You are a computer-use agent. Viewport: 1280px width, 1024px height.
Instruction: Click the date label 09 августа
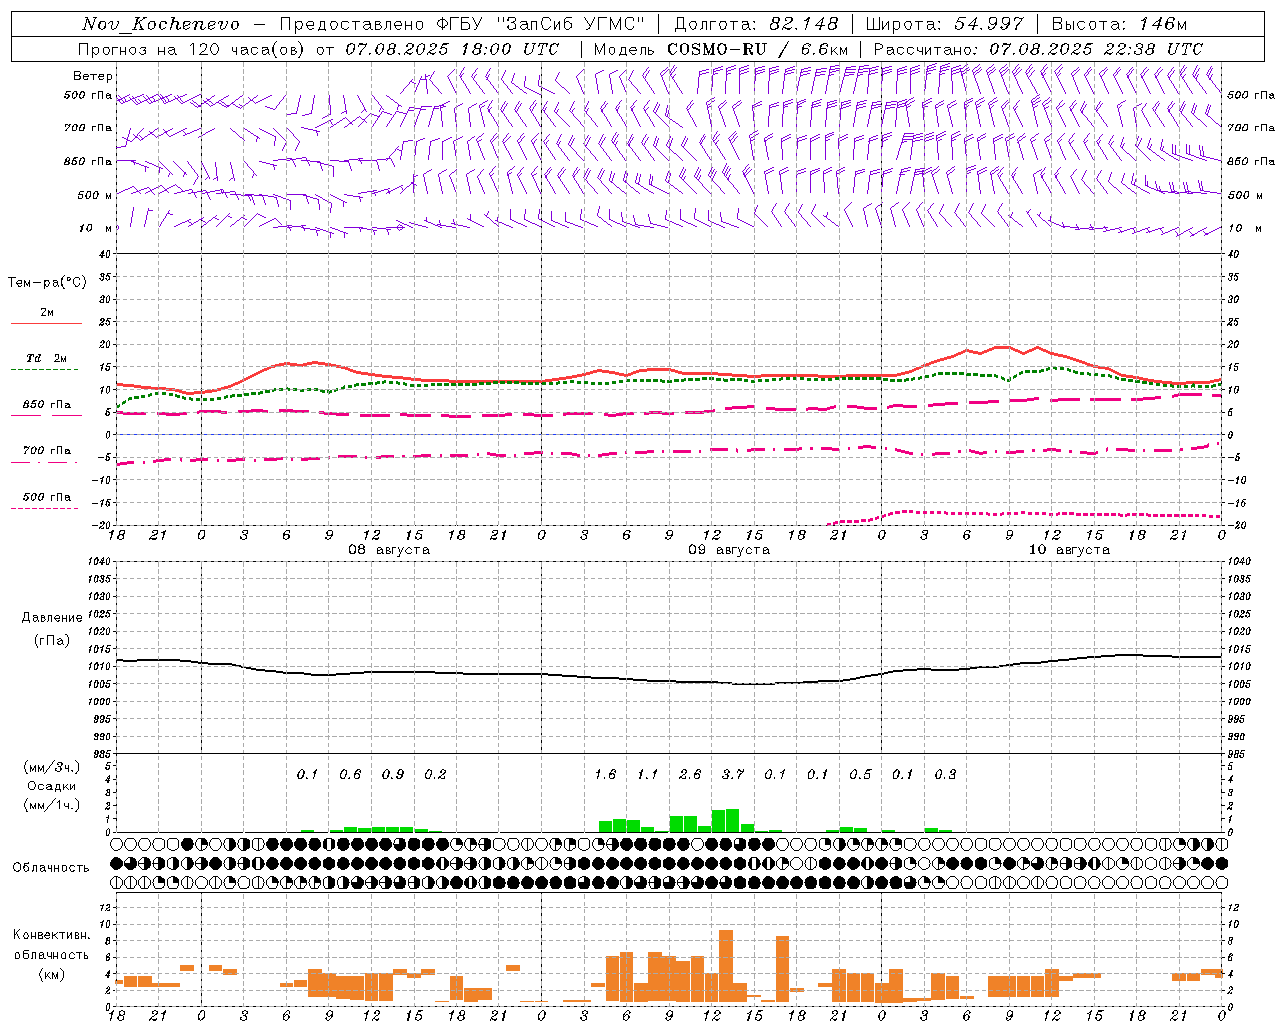(729, 550)
